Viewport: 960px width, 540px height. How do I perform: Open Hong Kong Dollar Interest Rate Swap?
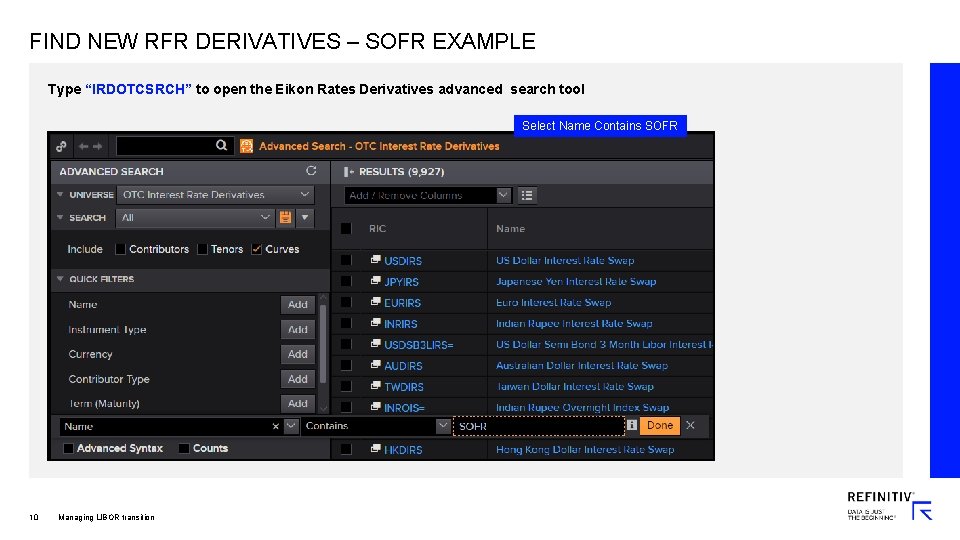tap(585, 449)
